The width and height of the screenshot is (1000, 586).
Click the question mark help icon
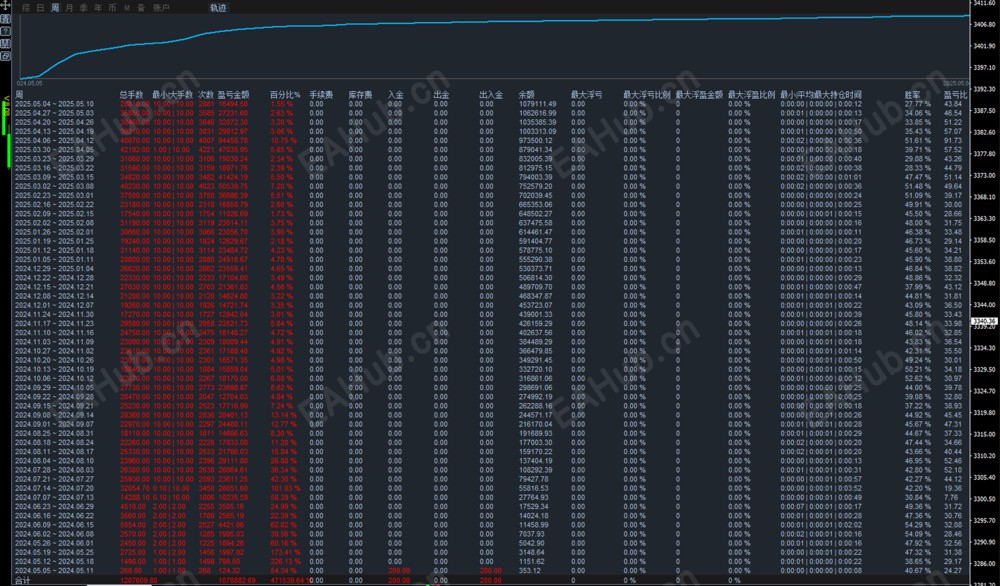[x=5, y=31]
